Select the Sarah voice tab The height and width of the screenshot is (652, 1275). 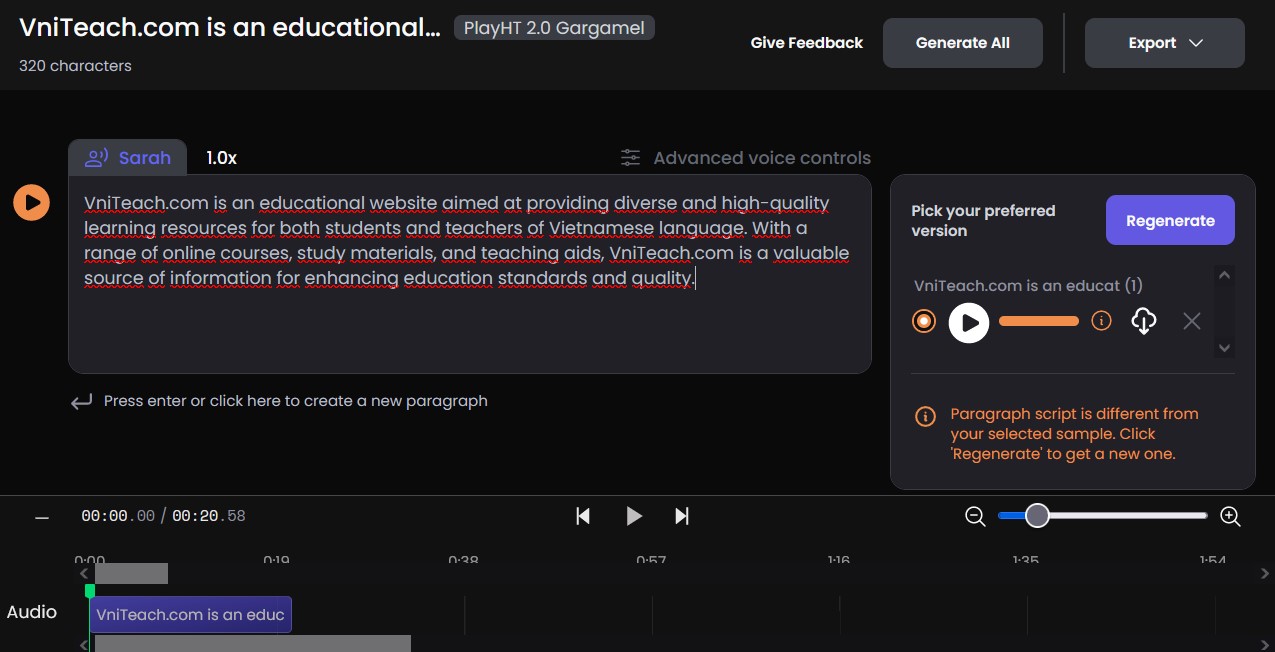(x=128, y=157)
